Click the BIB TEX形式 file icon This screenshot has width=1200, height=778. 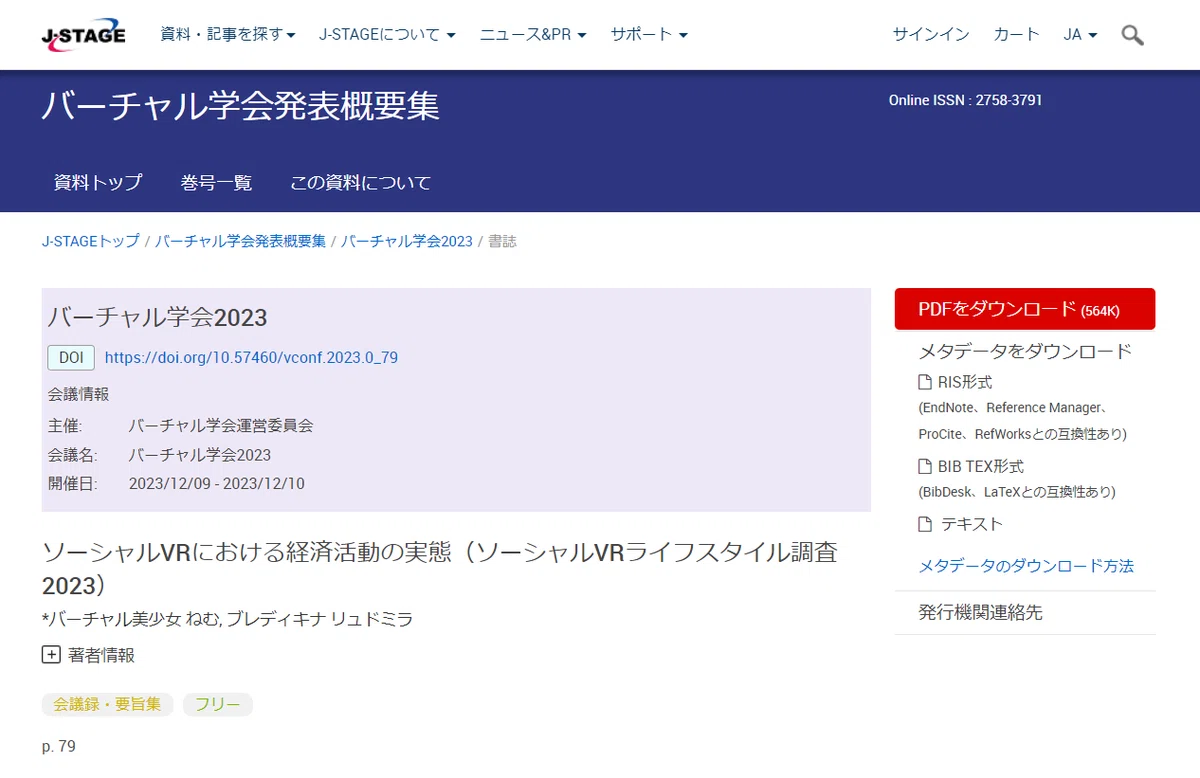(925, 466)
